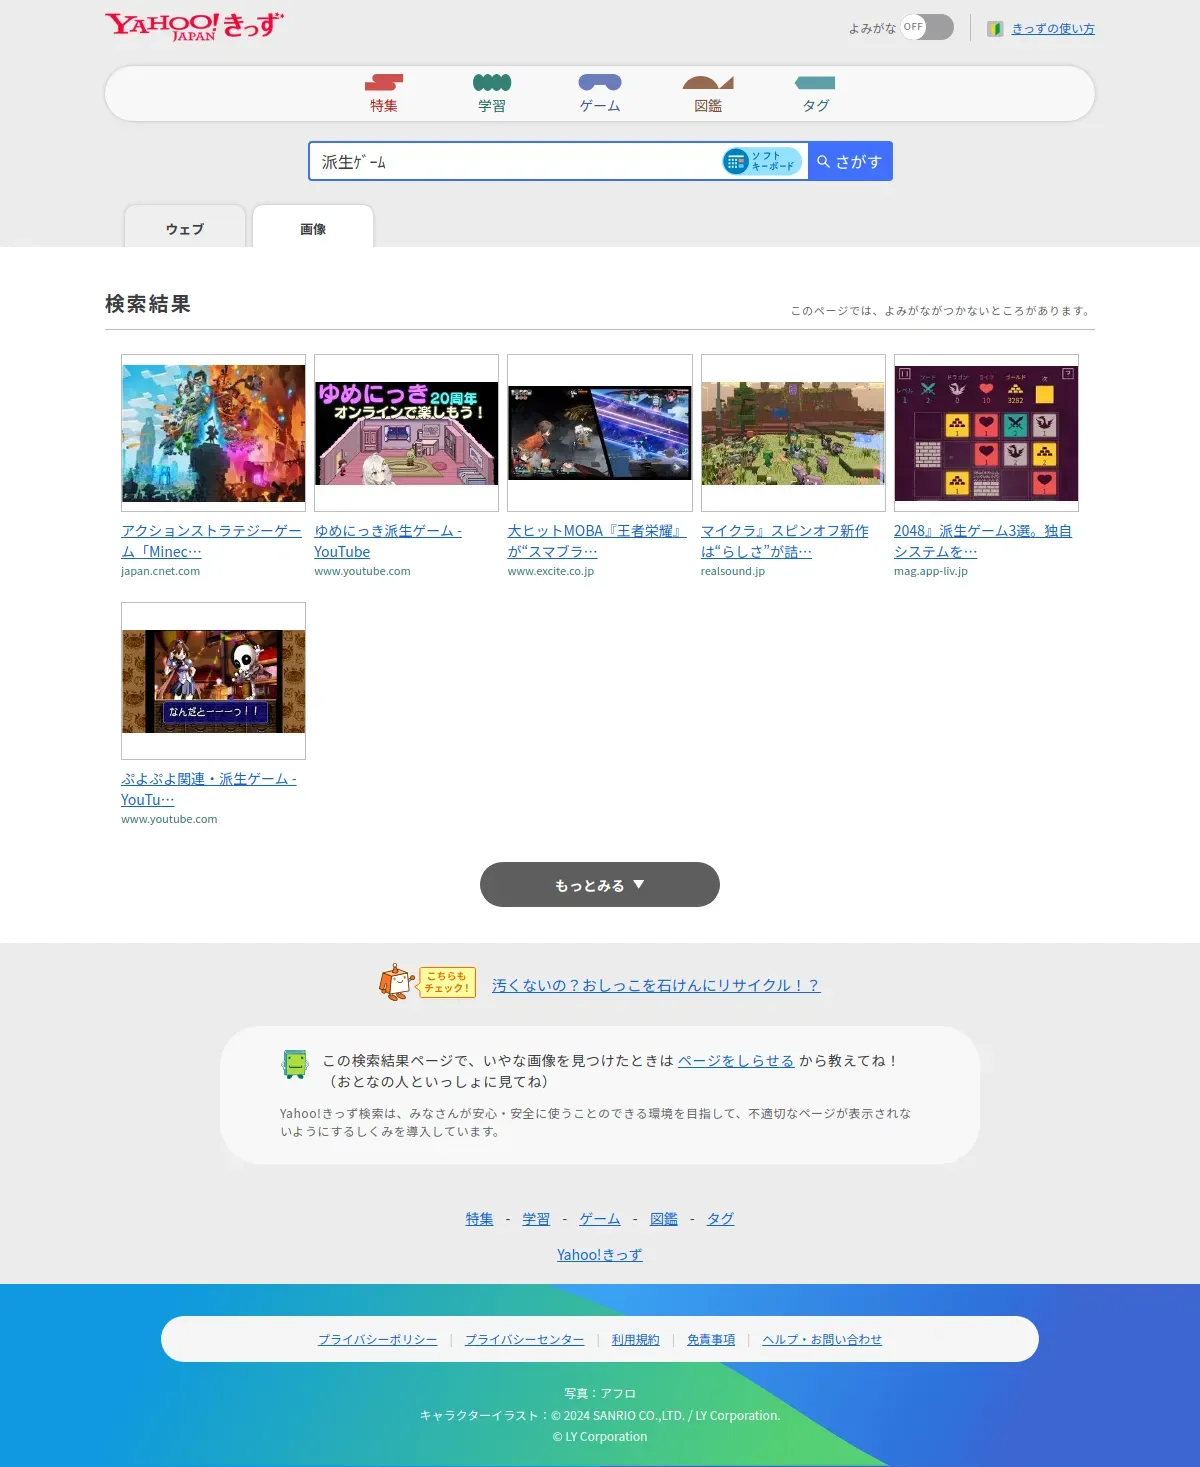Open the 大ヒットMOBA『王者栄耀』 link
The width and height of the screenshot is (1200, 1467).
pyautogui.click(x=597, y=541)
